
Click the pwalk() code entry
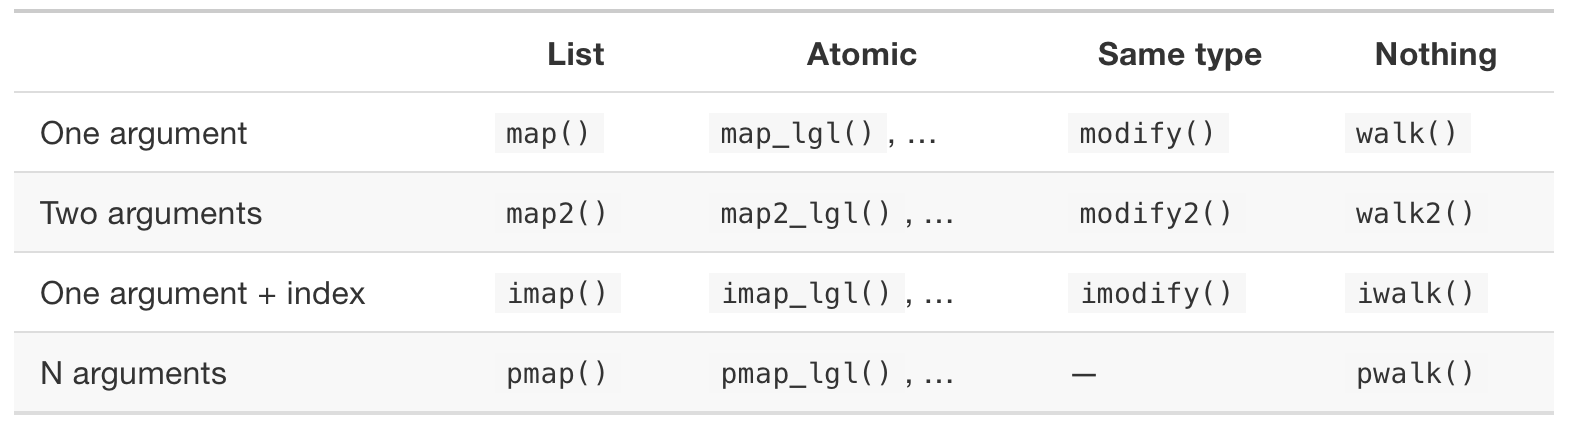[1414, 373]
